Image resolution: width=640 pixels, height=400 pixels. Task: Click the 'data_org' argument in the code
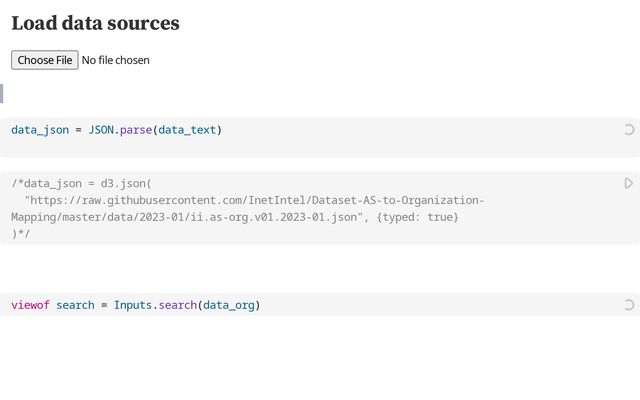(228, 305)
